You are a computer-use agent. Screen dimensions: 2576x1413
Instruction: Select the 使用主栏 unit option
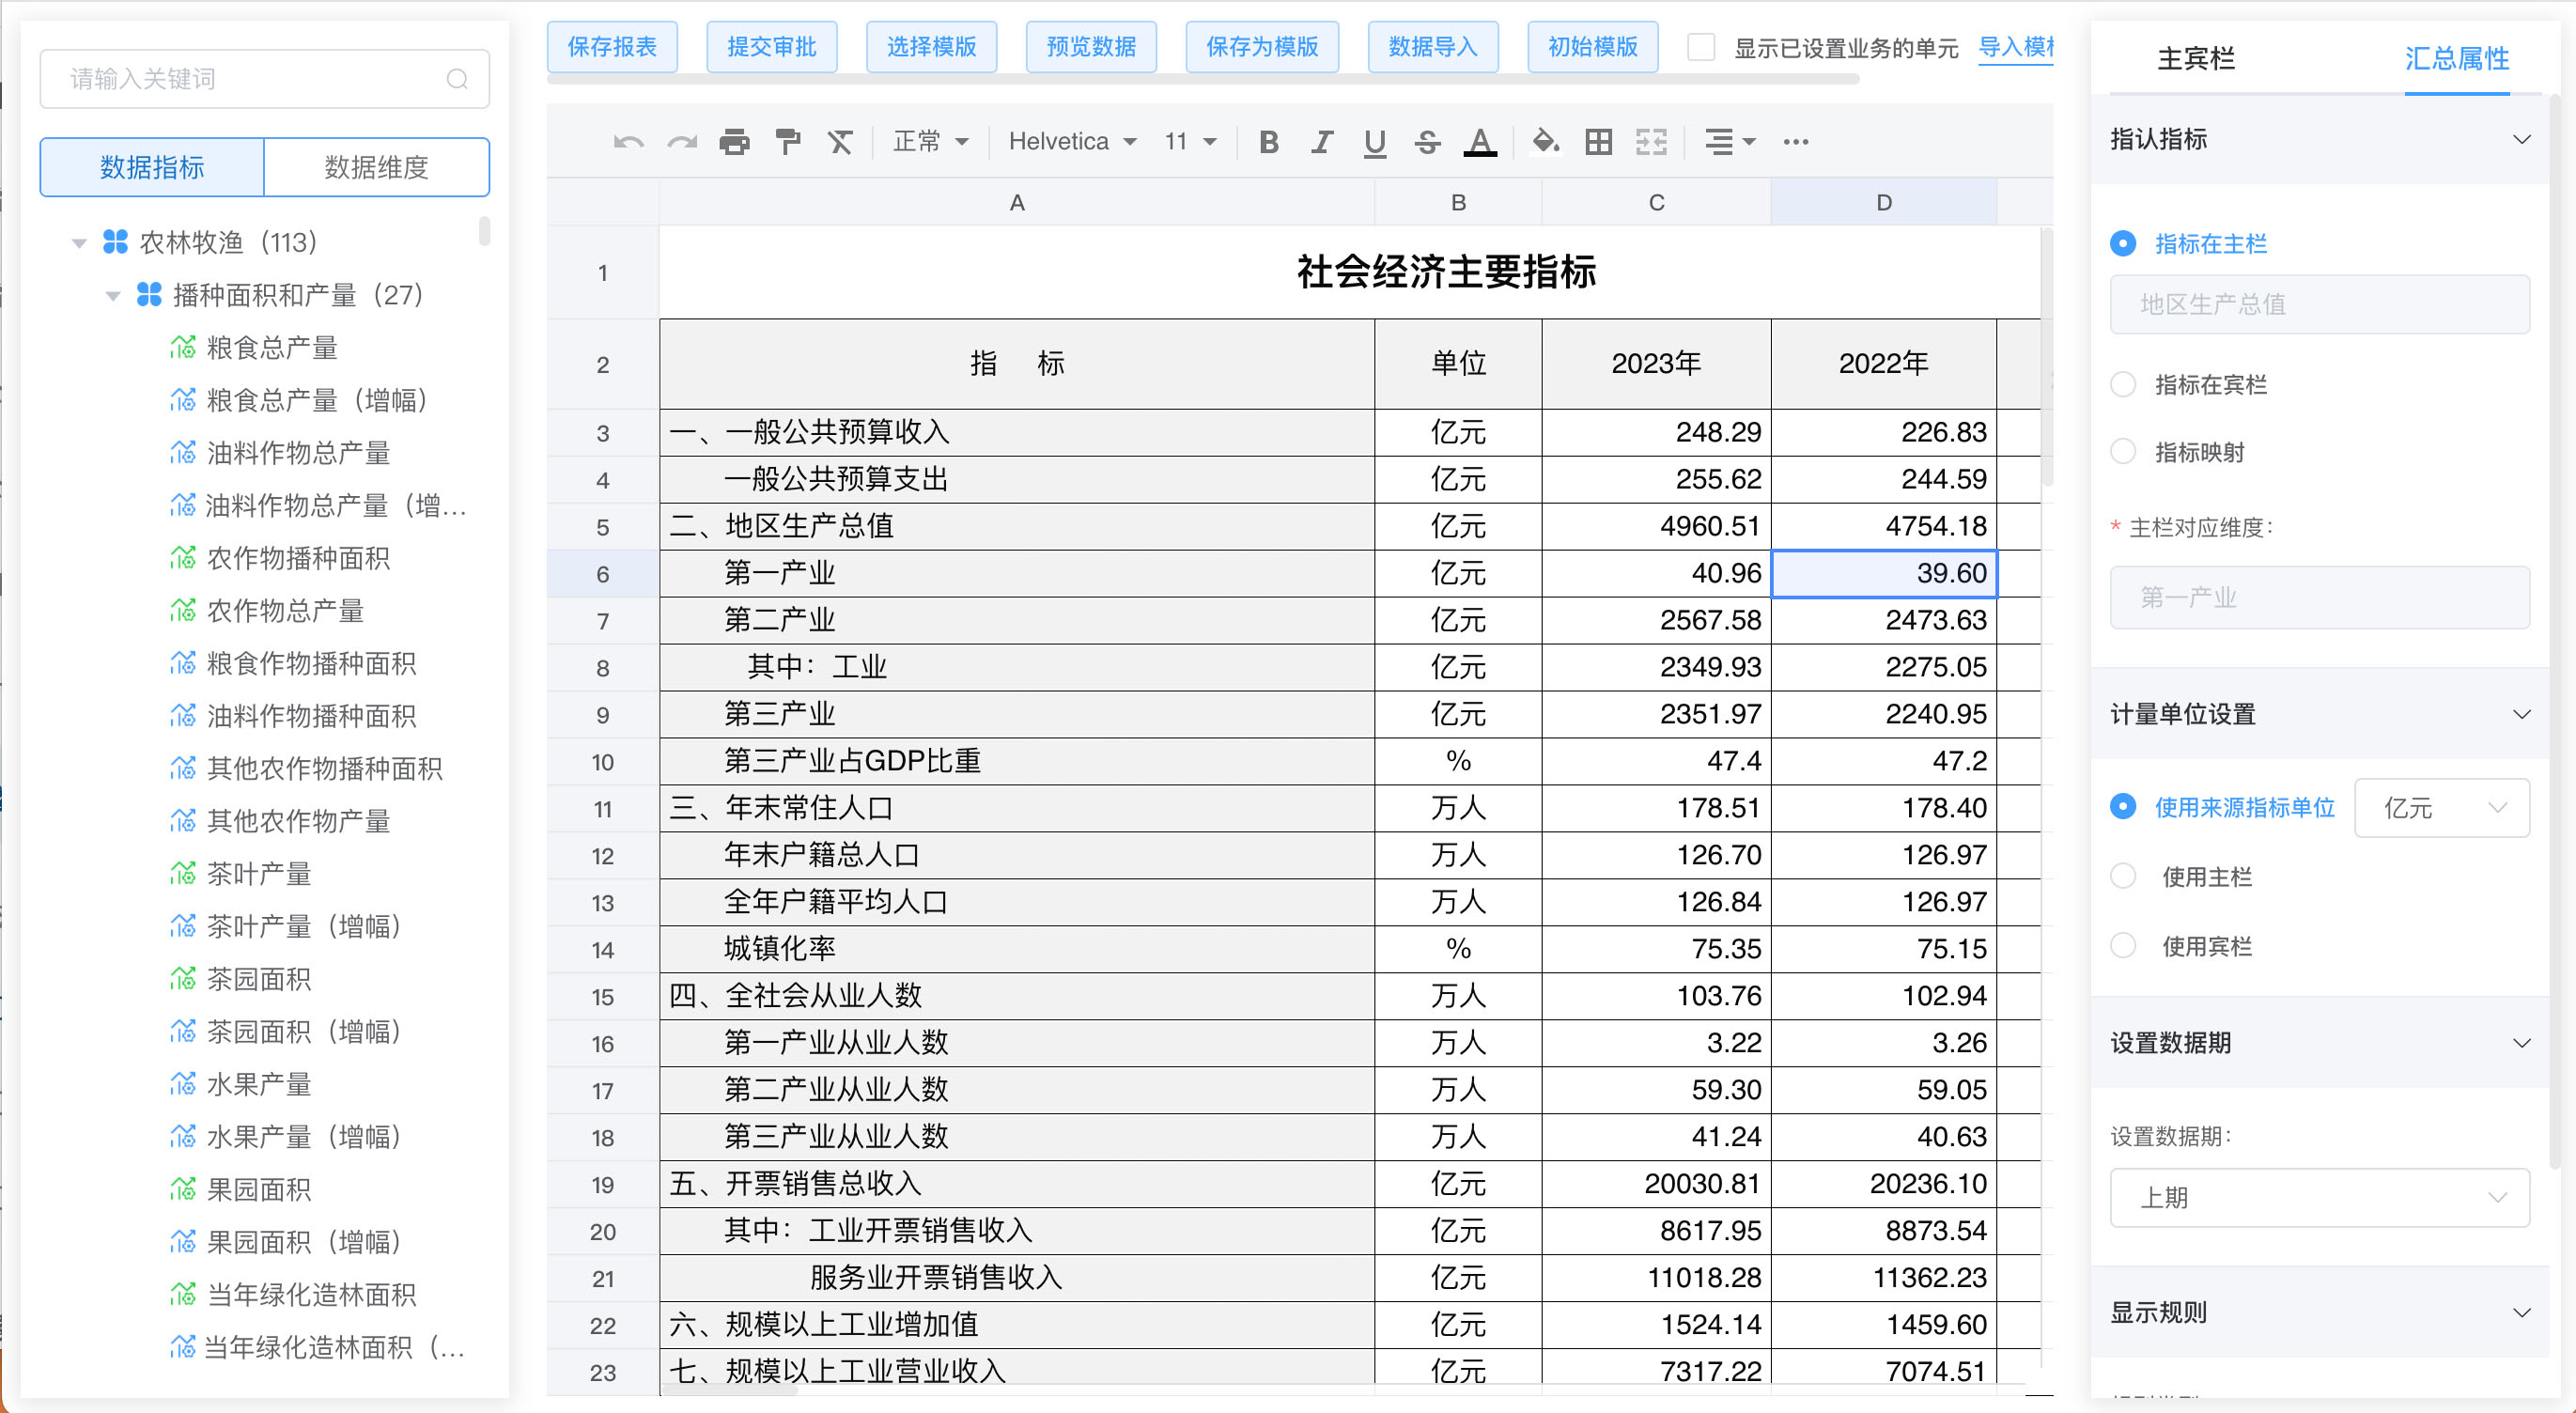tap(2124, 876)
